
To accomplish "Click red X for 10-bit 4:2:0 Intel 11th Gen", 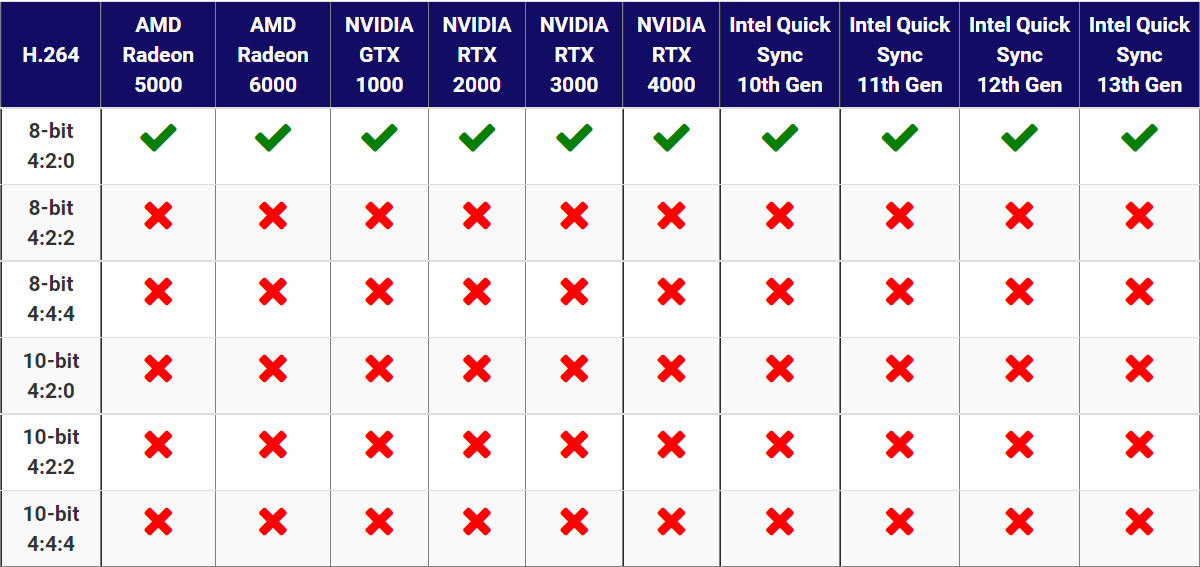I will tap(899, 369).
